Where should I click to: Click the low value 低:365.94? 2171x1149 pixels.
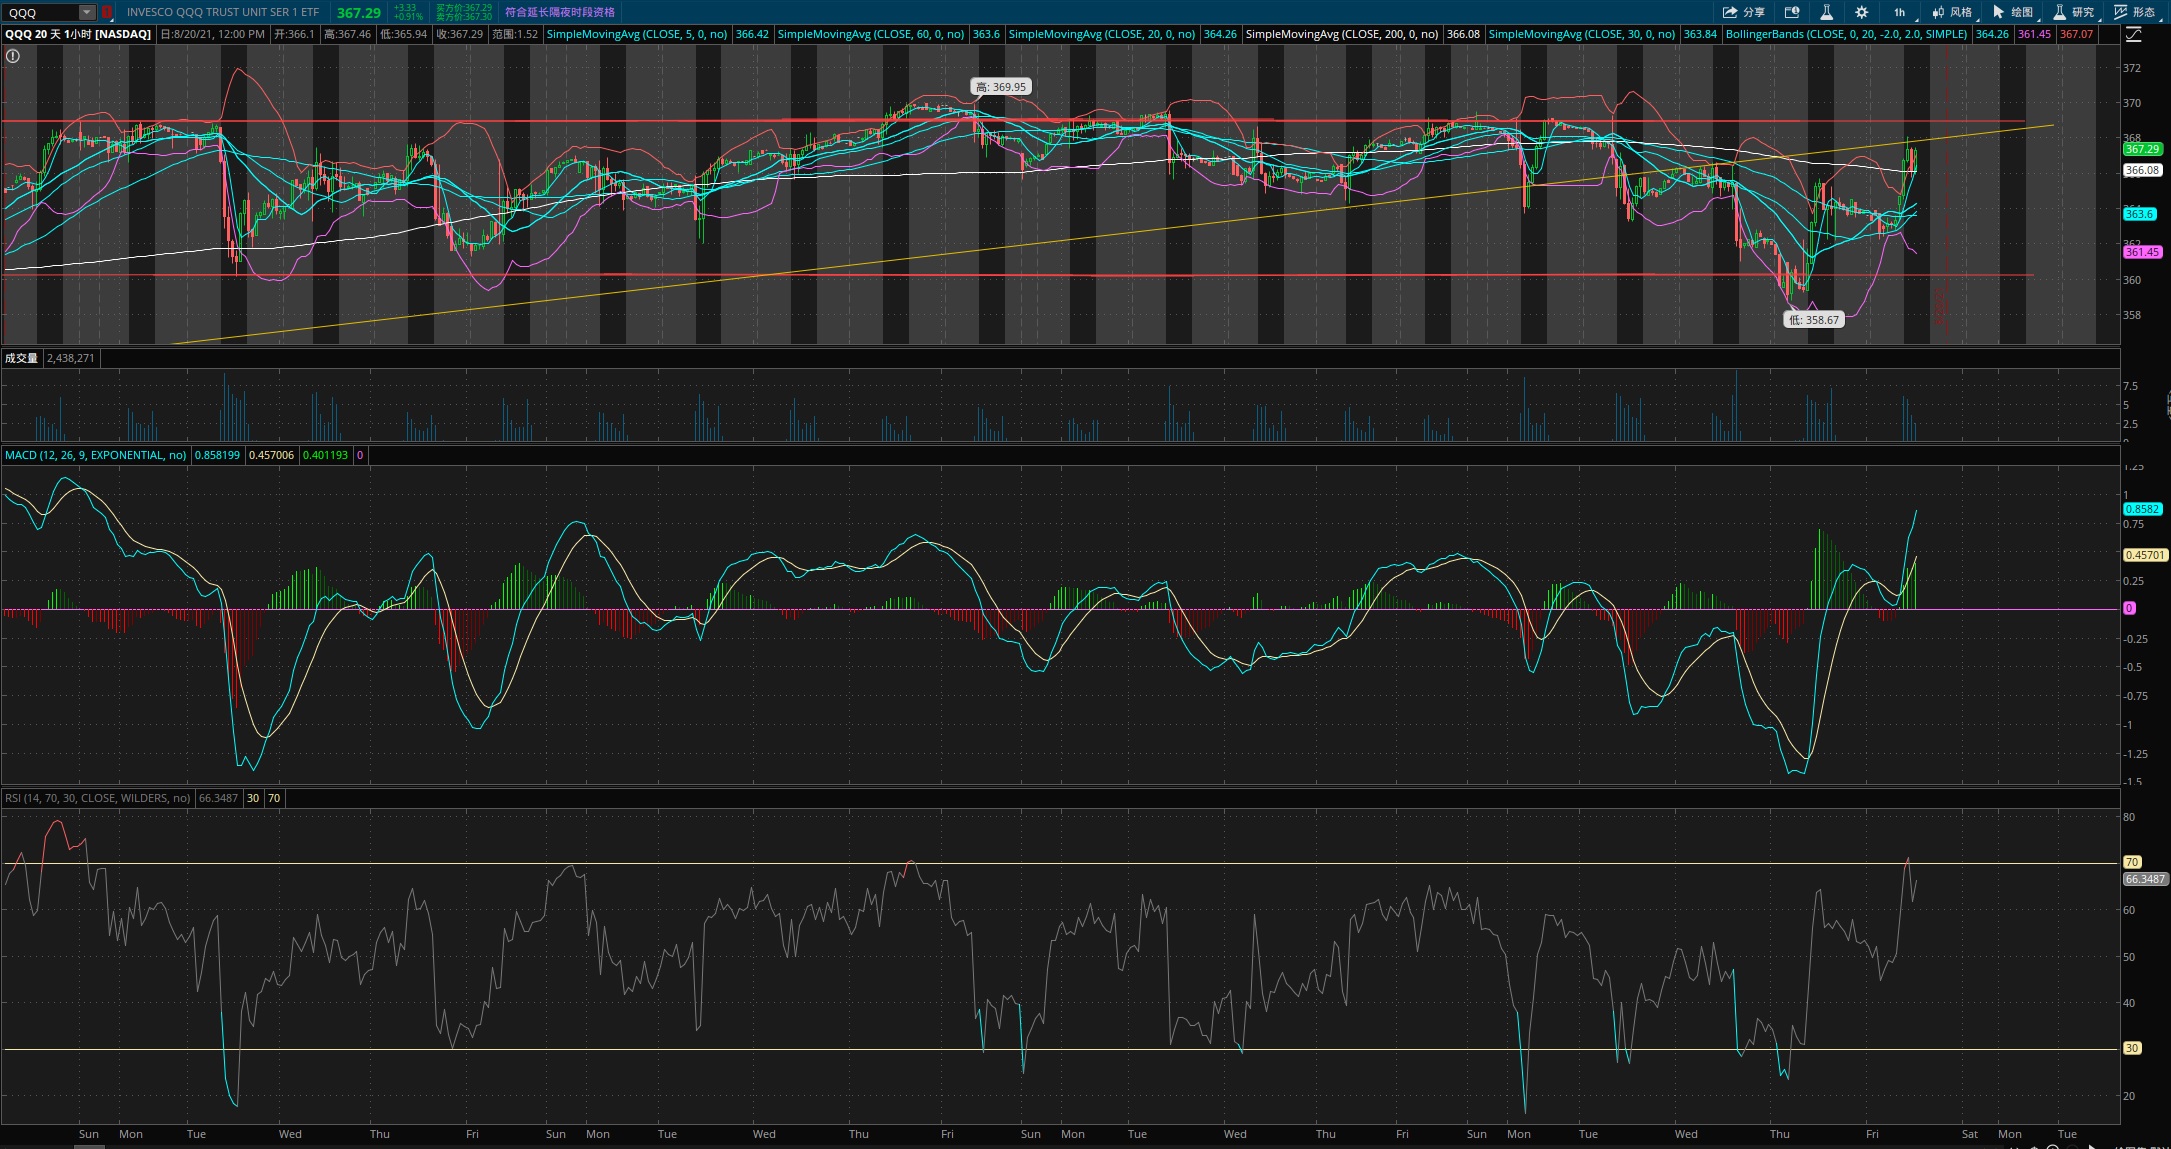[x=404, y=34]
